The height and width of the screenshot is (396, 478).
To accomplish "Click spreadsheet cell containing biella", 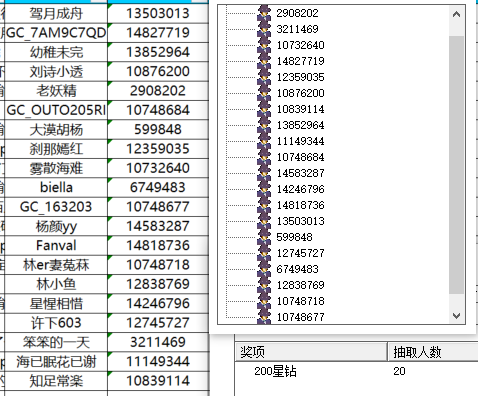I will tap(56, 187).
